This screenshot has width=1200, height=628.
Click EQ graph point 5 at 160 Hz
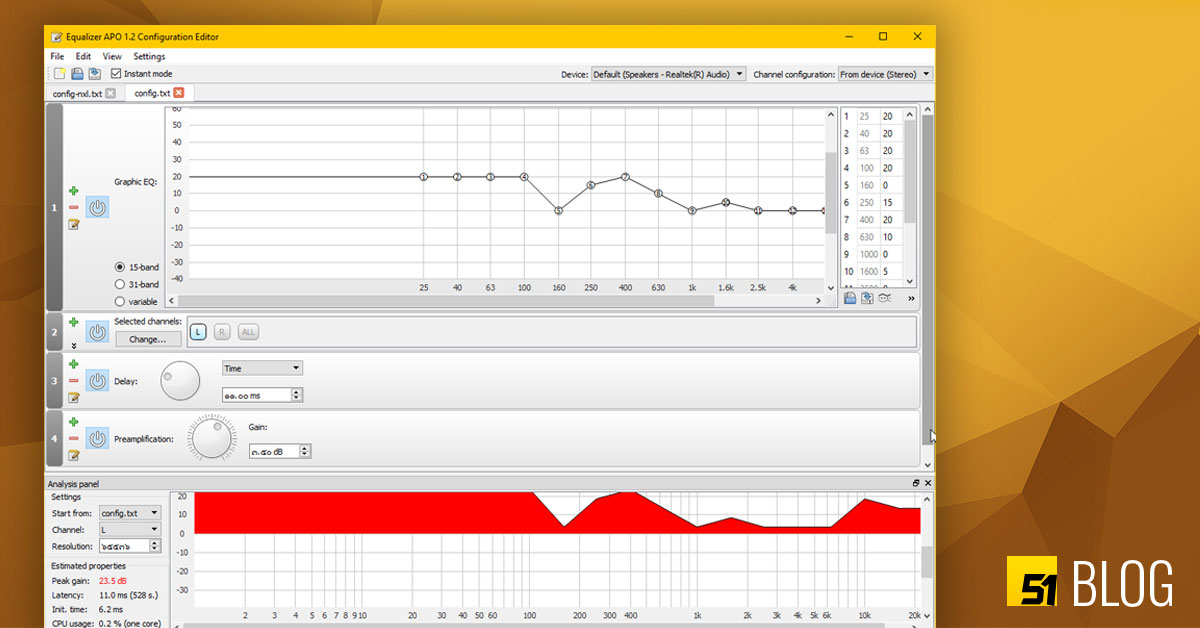click(x=558, y=210)
